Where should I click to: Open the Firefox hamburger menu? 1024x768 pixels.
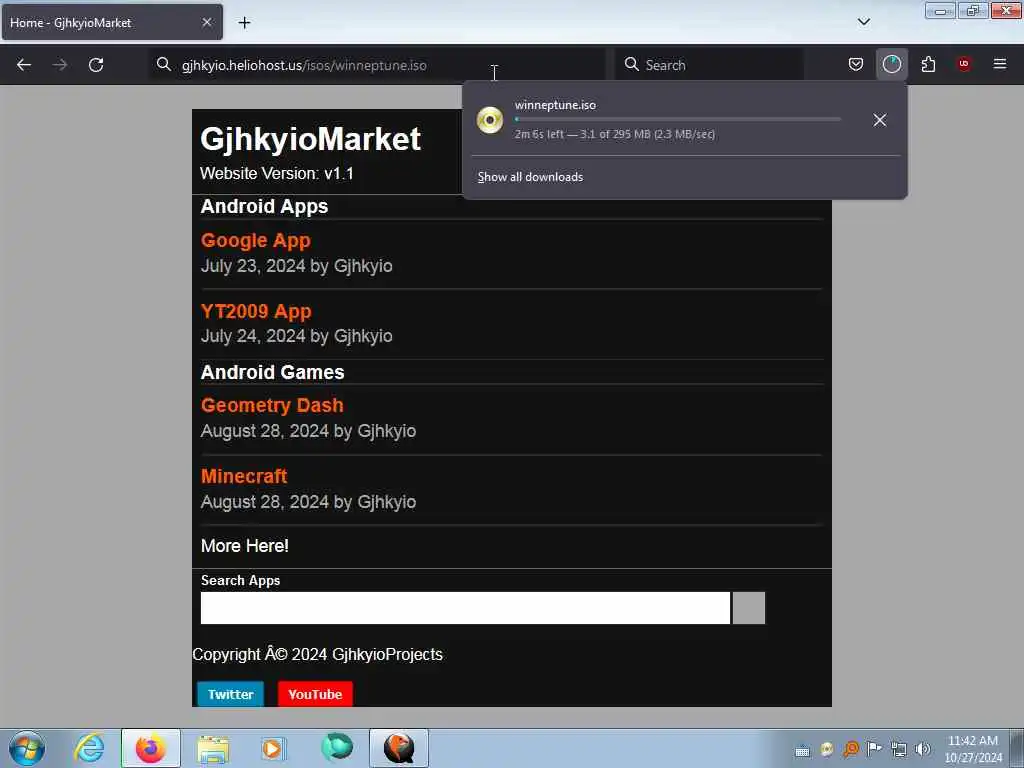point(1000,64)
